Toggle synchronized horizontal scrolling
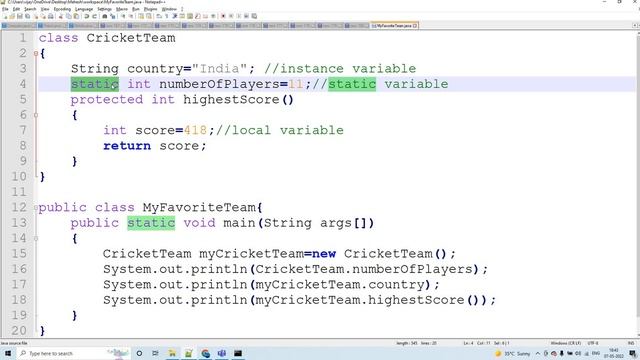 149,16
